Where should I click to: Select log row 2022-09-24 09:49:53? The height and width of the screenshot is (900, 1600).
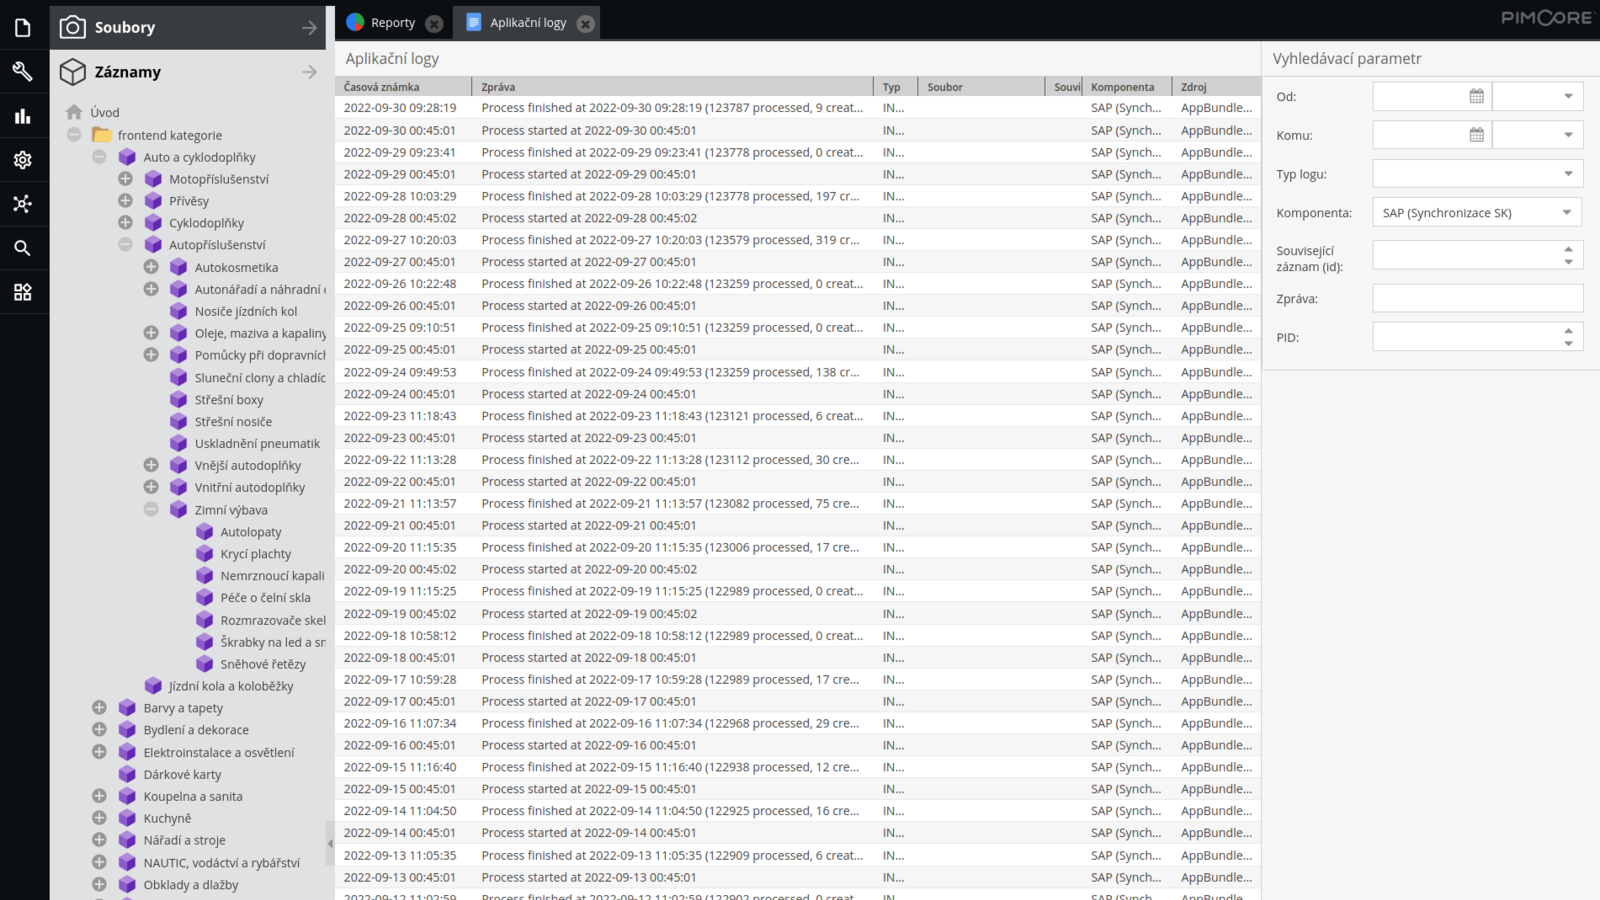(797, 372)
